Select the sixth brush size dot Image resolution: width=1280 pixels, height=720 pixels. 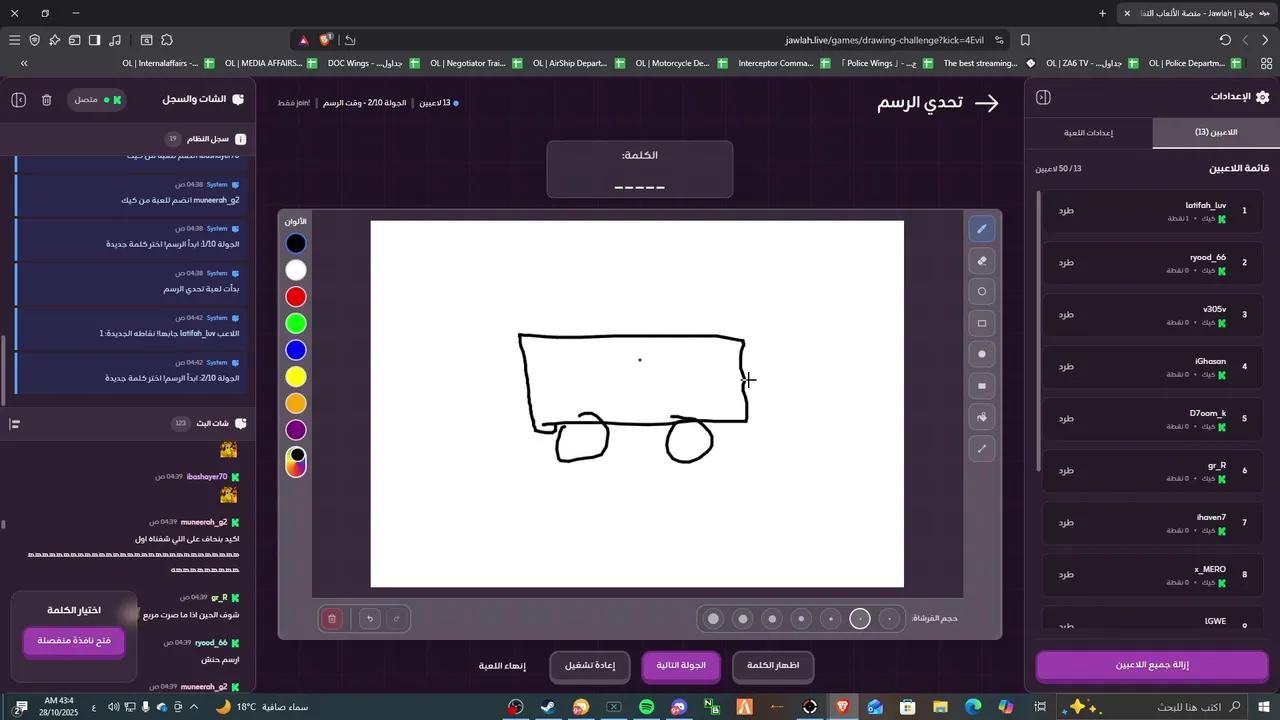pyautogui.click(x=742, y=619)
